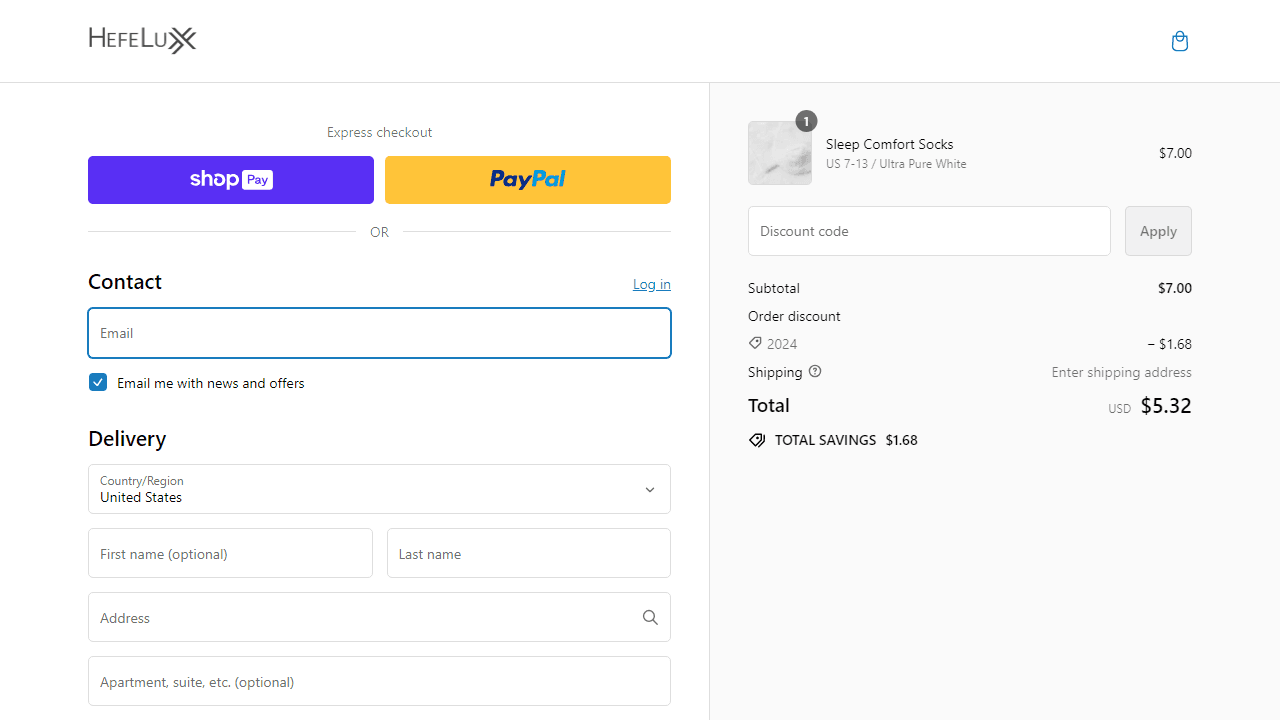Click the Last name field
Image resolution: width=1280 pixels, height=720 pixels.
click(529, 553)
